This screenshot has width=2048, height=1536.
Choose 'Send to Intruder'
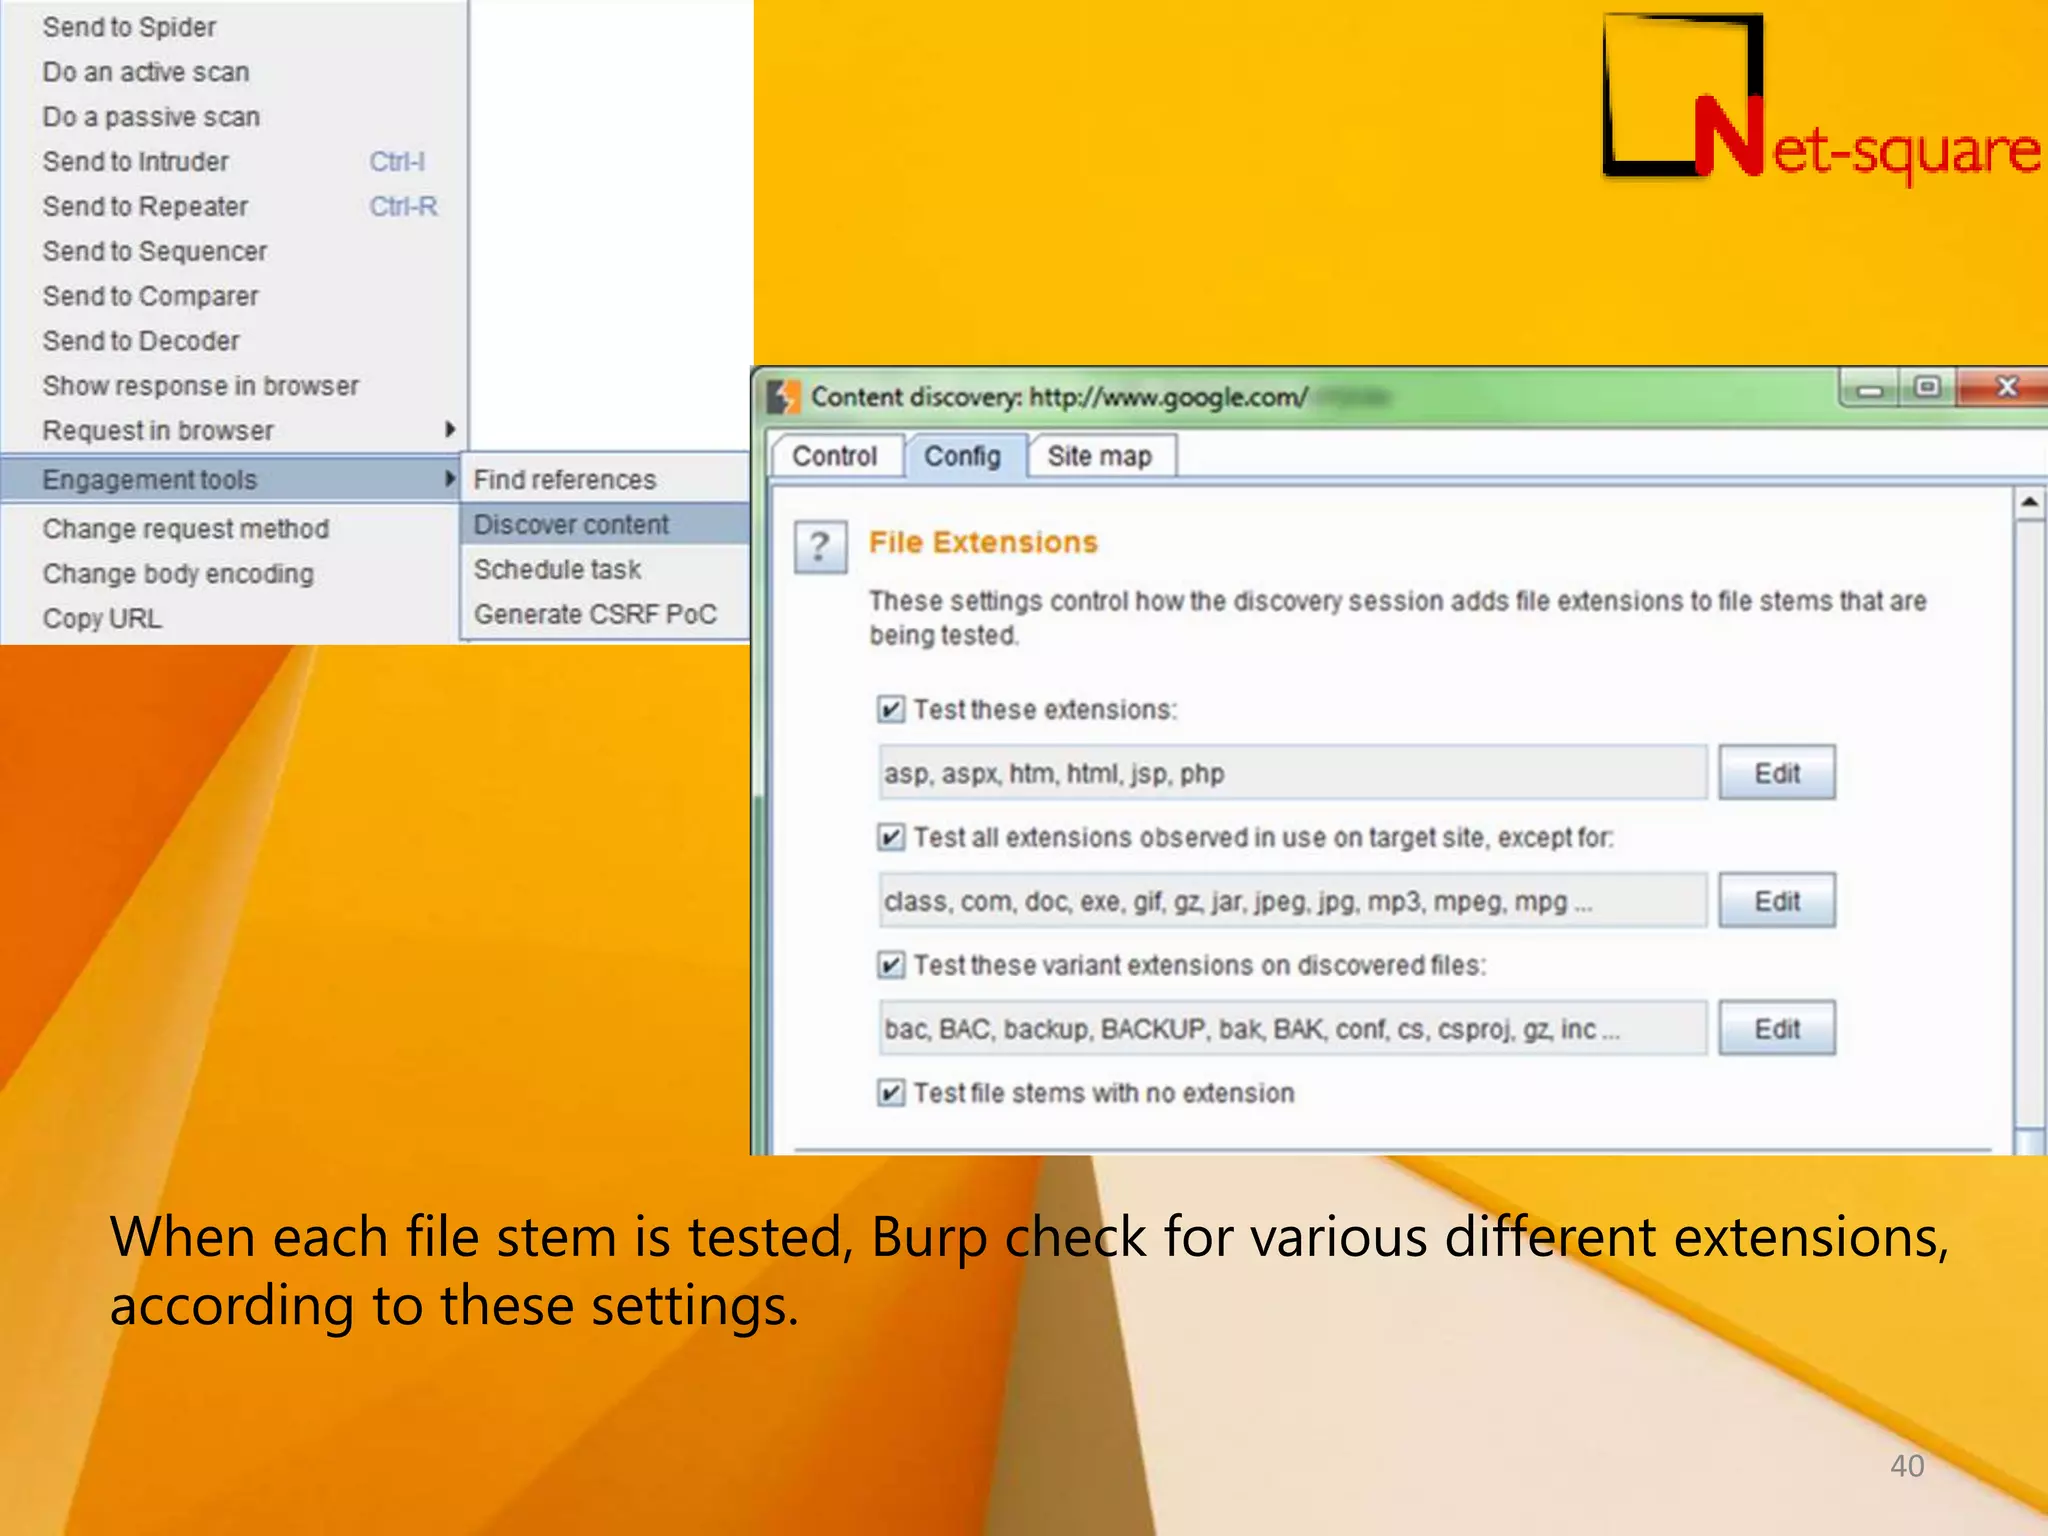click(x=232, y=162)
